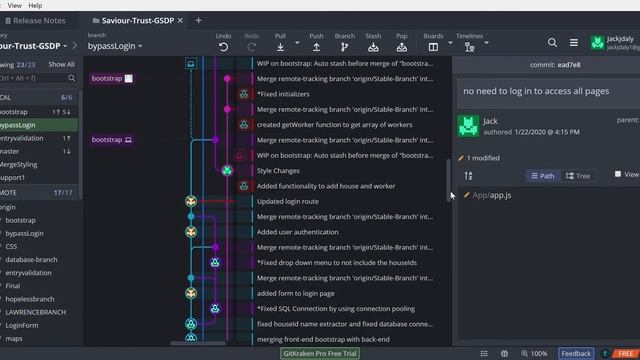
Task: Open the Boards icon
Action: click(433, 47)
